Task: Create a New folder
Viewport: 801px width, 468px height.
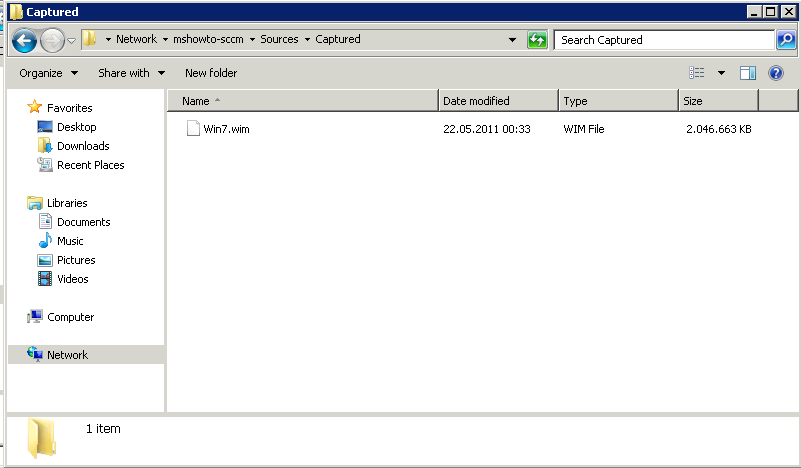Action: tap(211, 73)
